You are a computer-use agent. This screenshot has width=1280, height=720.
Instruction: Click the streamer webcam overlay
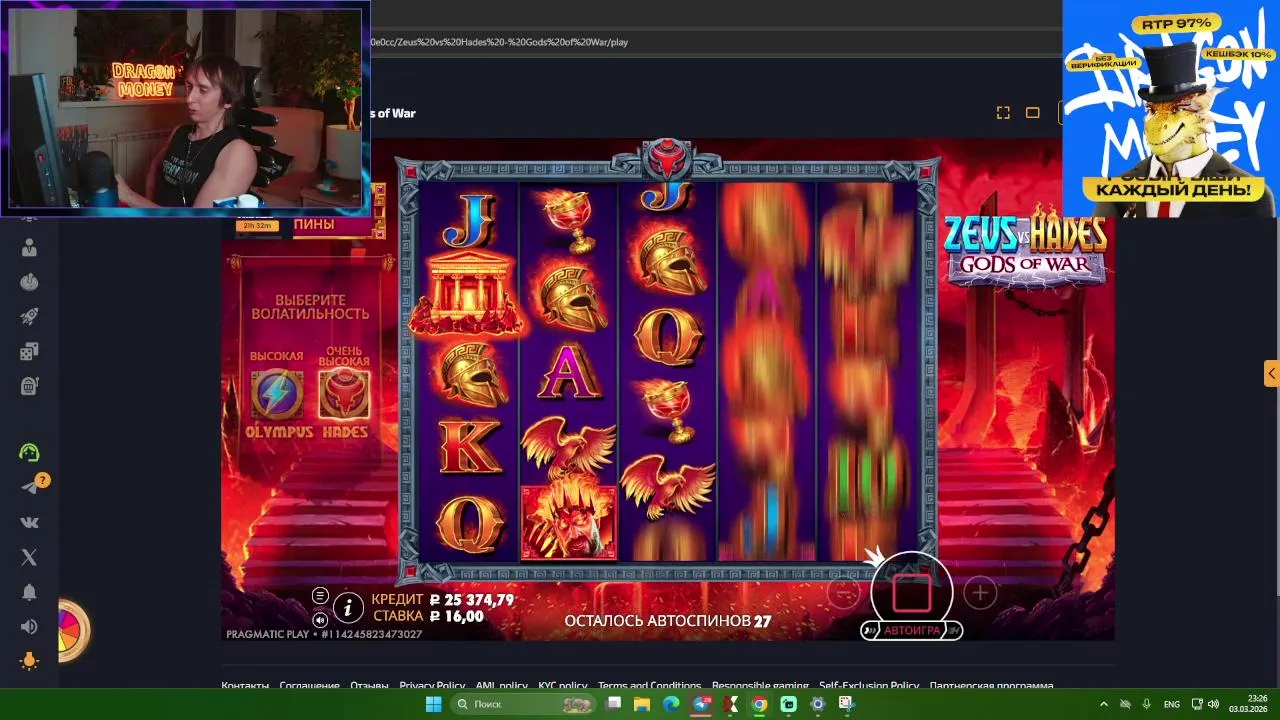point(185,108)
